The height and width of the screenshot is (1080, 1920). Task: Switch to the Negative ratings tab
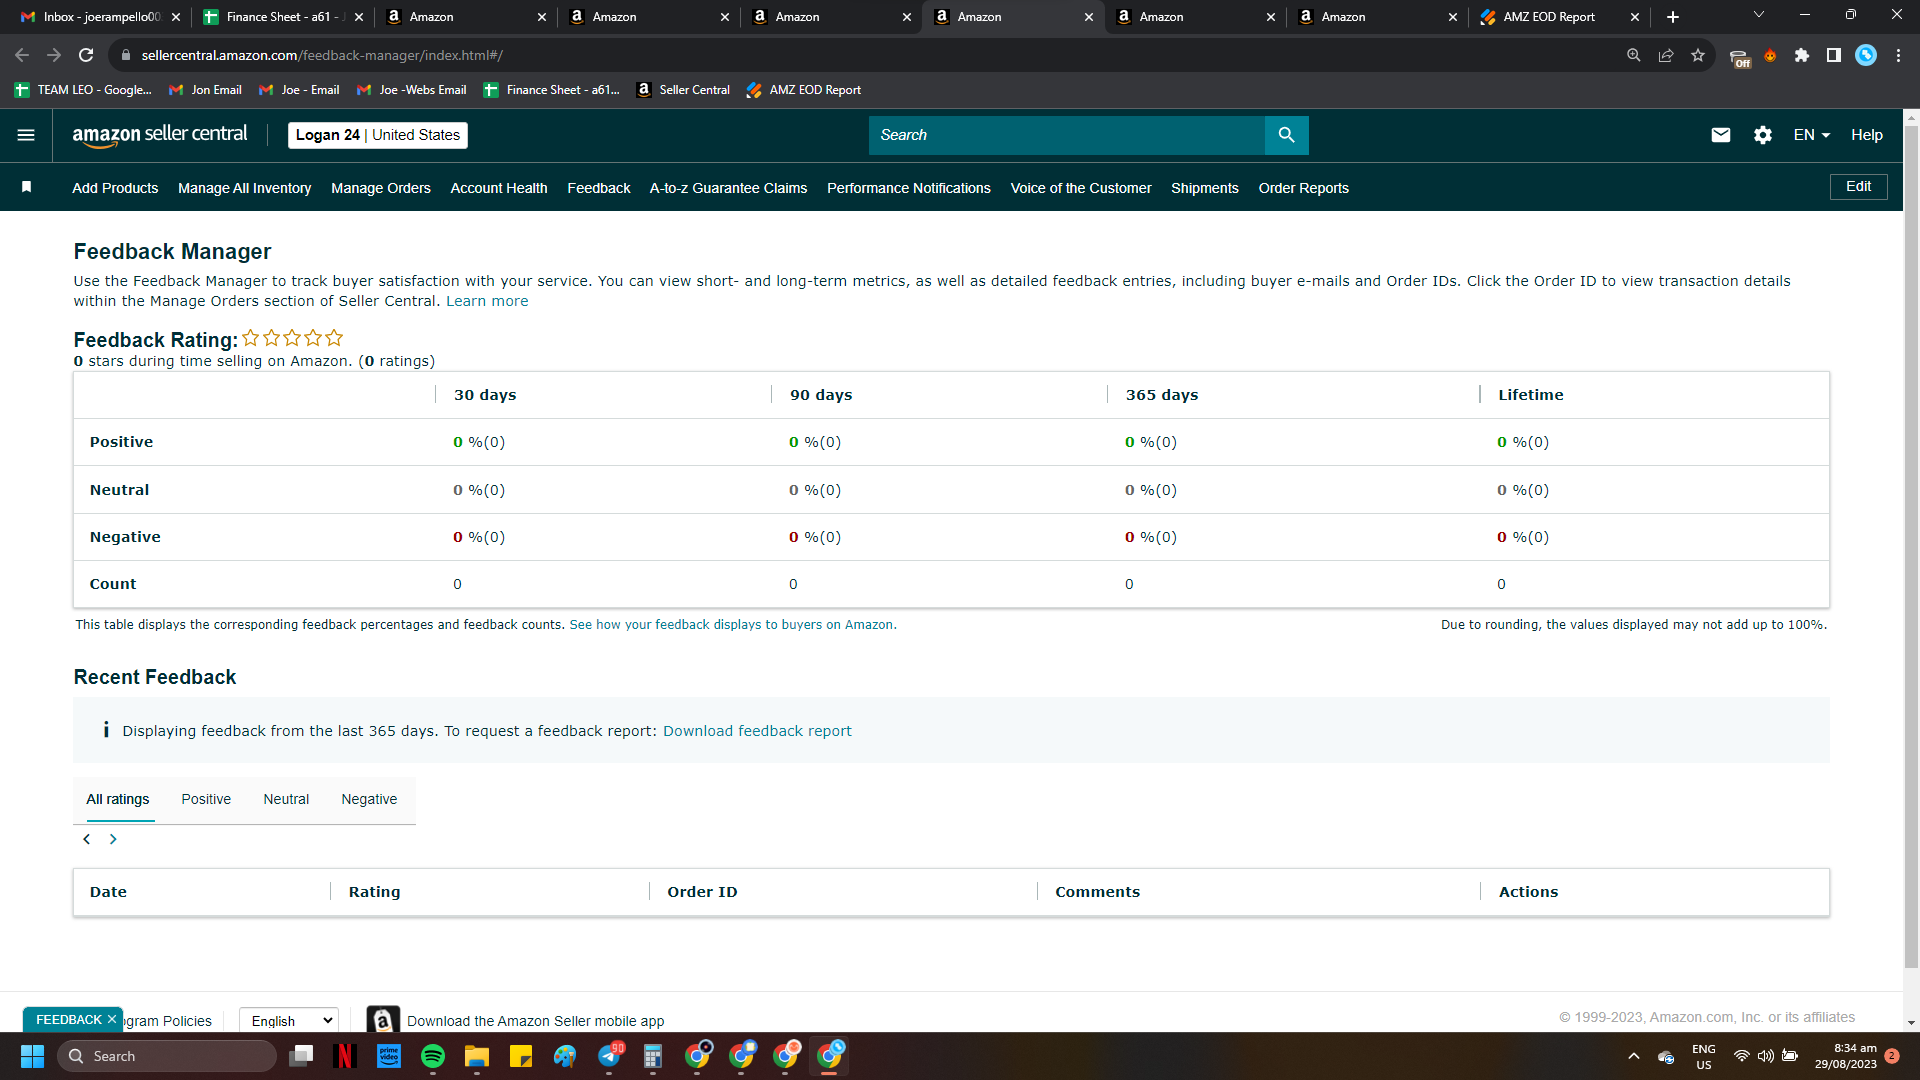click(x=369, y=799)
